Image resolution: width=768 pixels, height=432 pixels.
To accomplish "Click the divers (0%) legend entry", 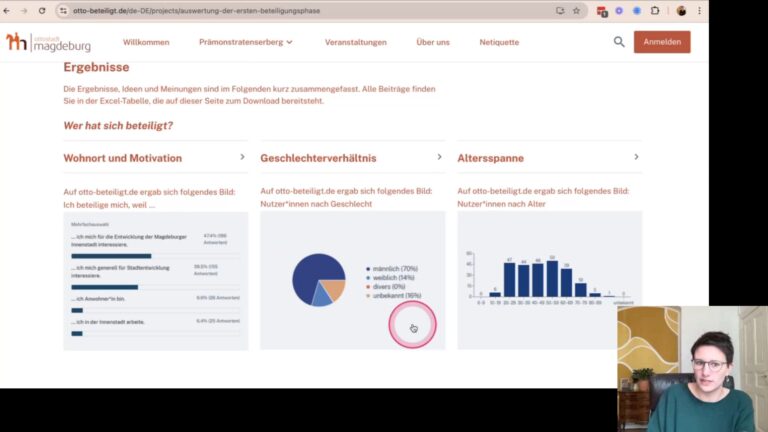I will tap(386, 287).
